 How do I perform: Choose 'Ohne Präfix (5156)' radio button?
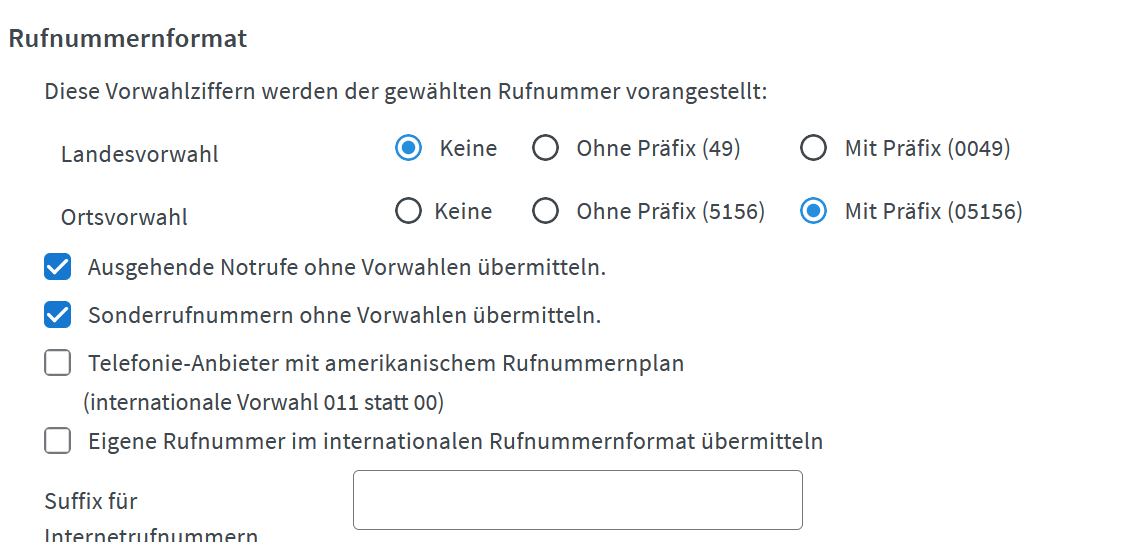(x=545, y=211)
